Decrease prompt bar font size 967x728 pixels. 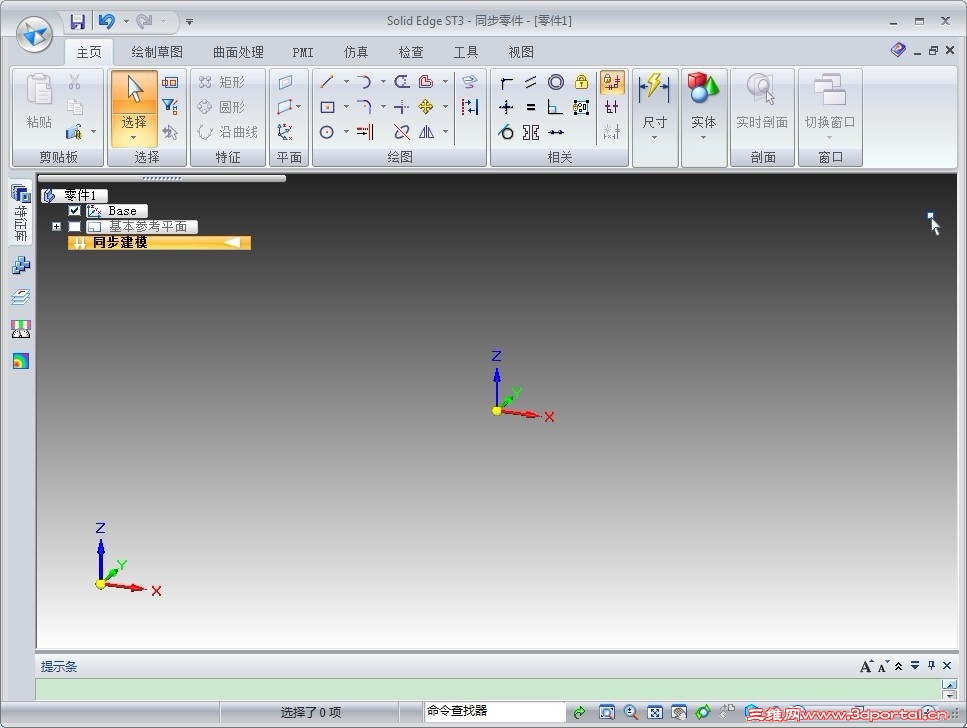pos(883,666)
